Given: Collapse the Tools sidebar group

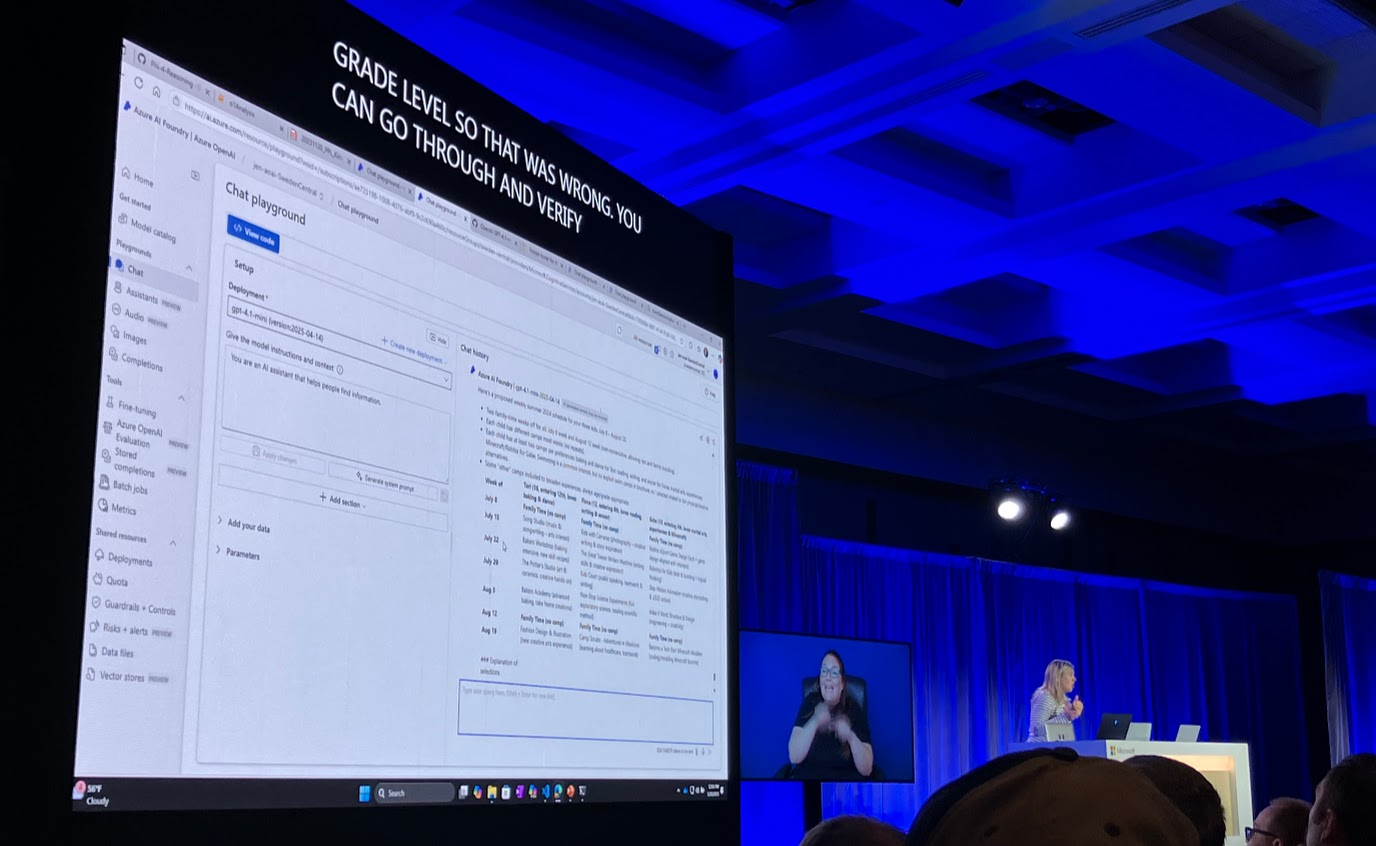Looking at the screenshot, I should [x=182, y=399].
